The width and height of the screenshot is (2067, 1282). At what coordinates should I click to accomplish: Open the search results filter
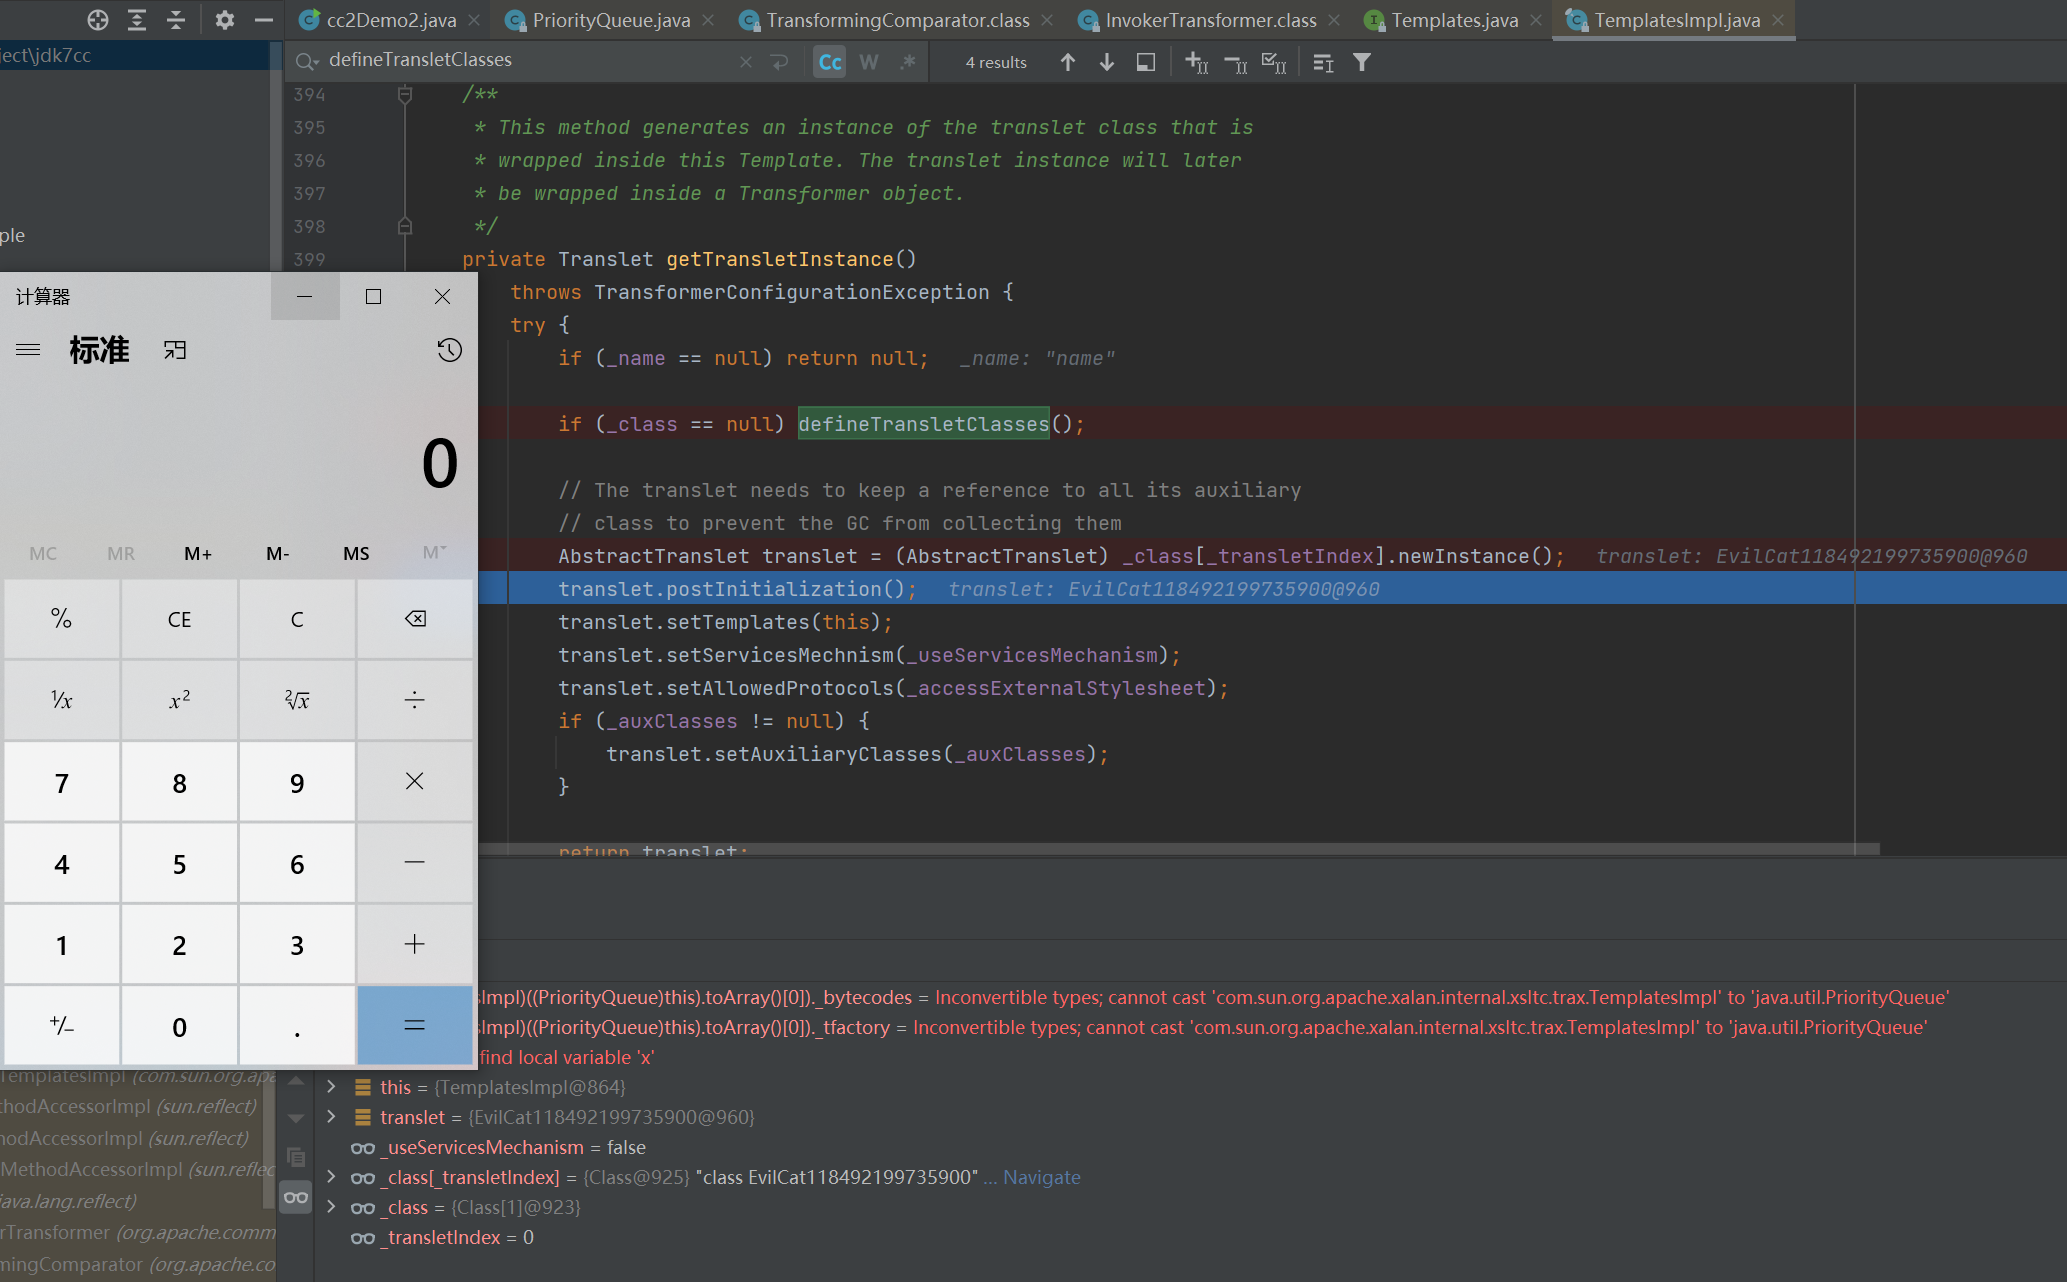[x=1361, y=62]
